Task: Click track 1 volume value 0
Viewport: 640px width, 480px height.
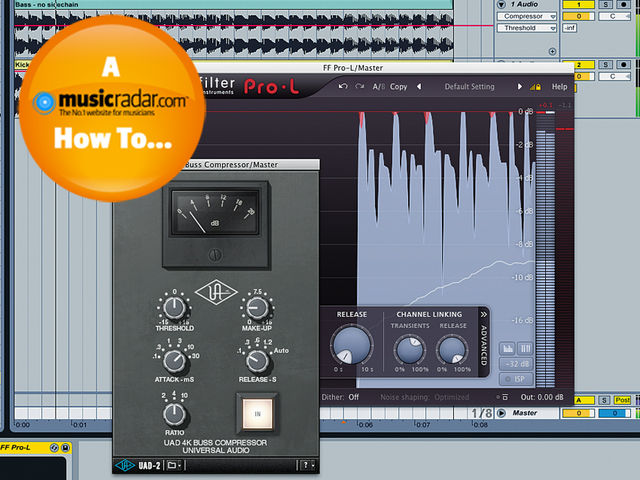Action: 578,16
